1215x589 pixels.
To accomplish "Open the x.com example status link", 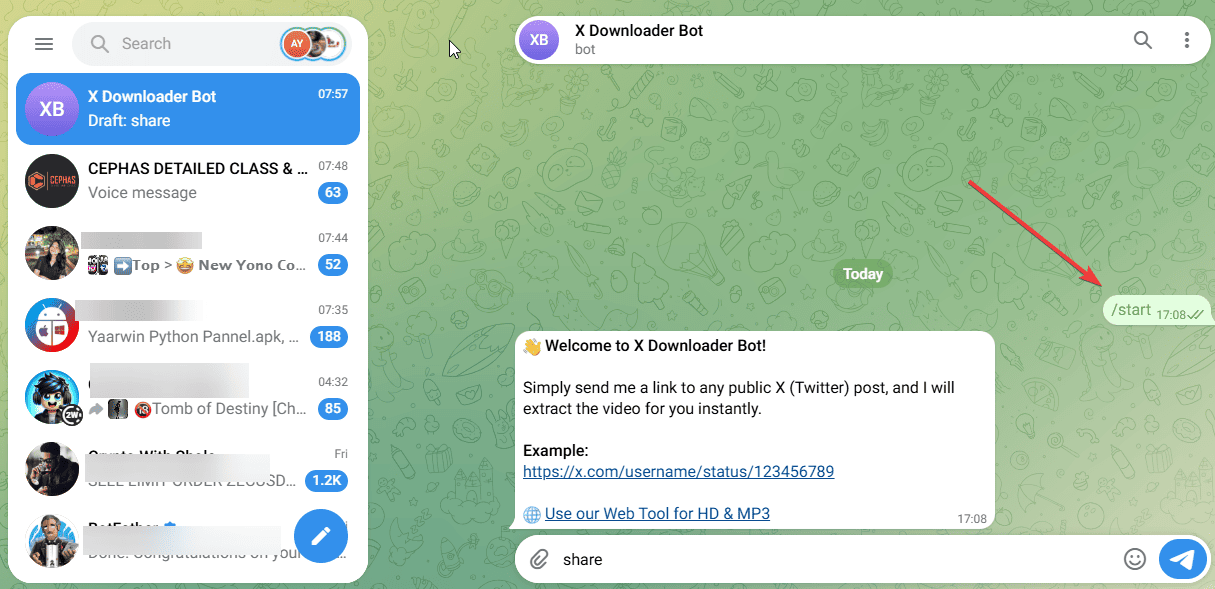I will 678,471.
